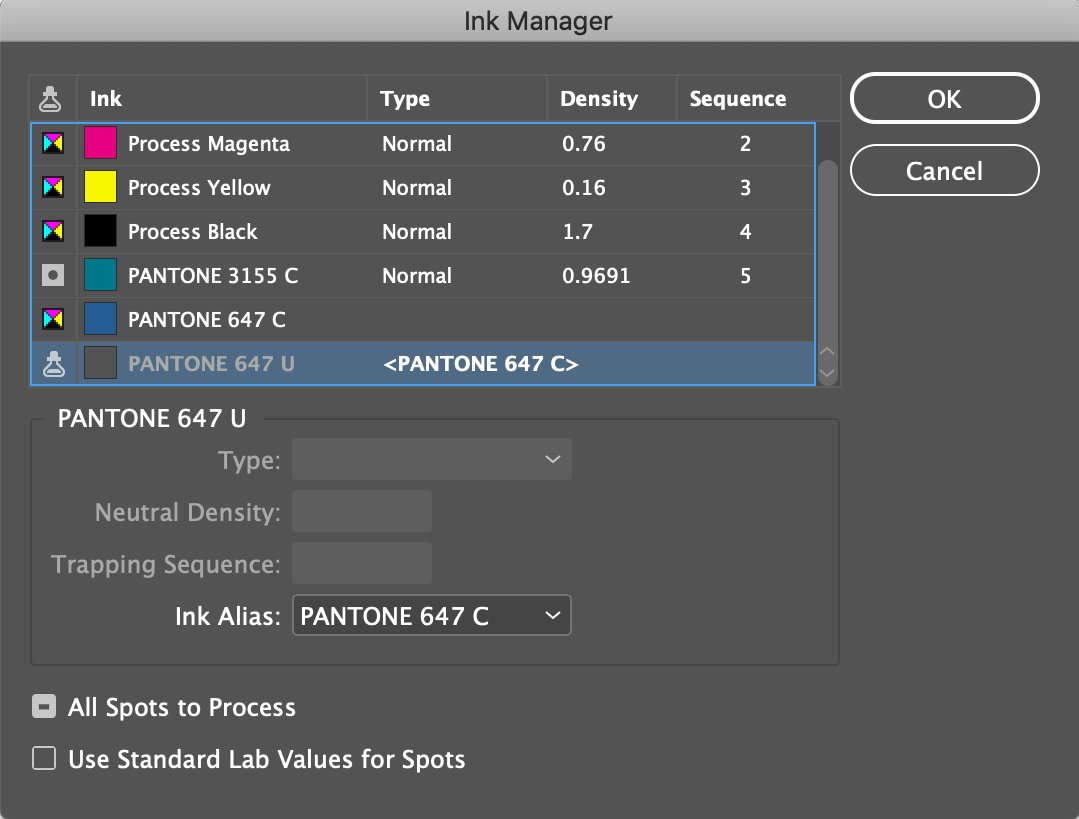Click Normal type in Process Black row

pyautogui.click(x=417, y=232)
